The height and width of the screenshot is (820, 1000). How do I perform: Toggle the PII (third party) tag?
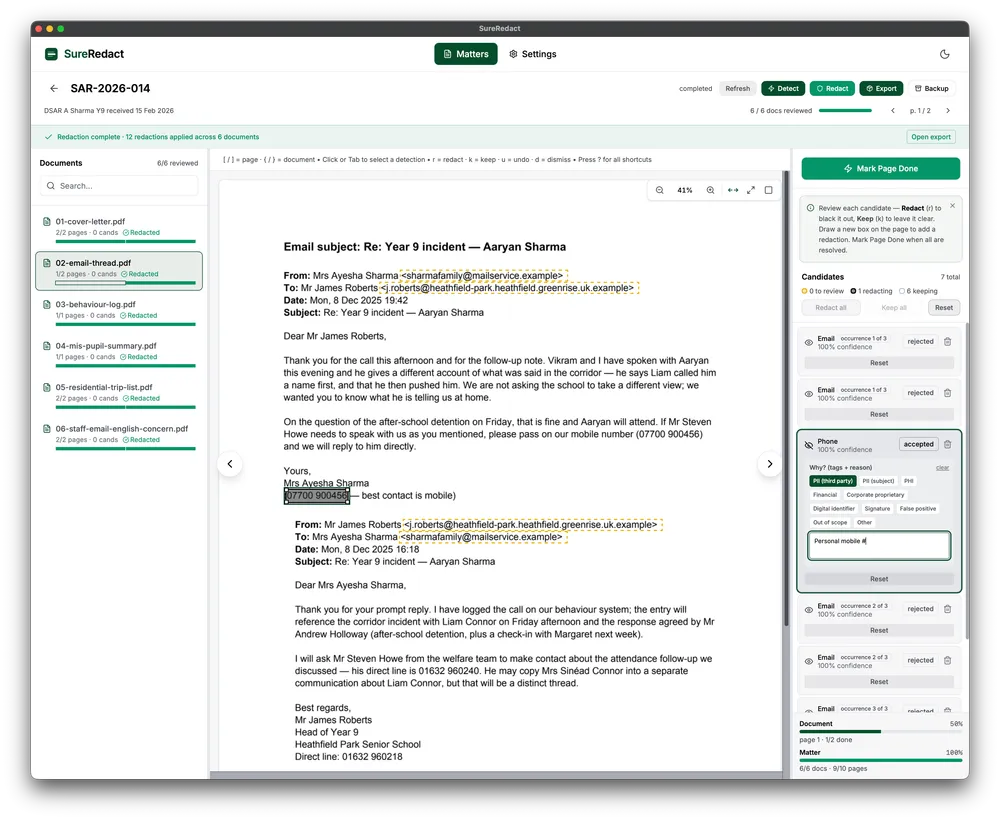832,481
